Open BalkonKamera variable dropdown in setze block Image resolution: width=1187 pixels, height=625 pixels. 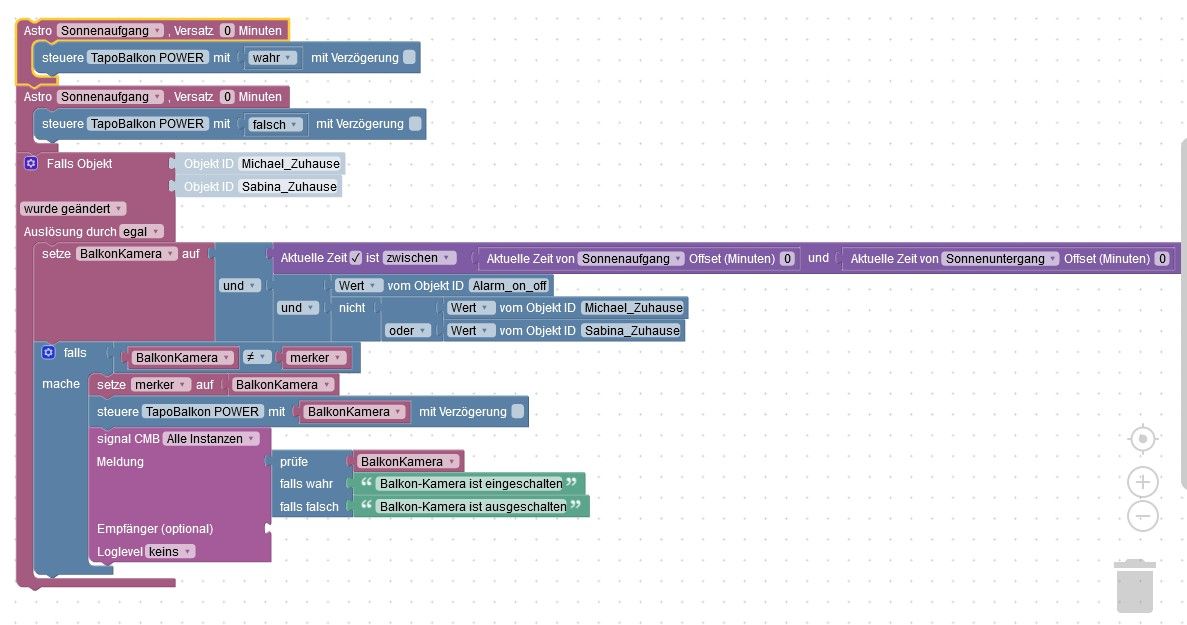126,253
